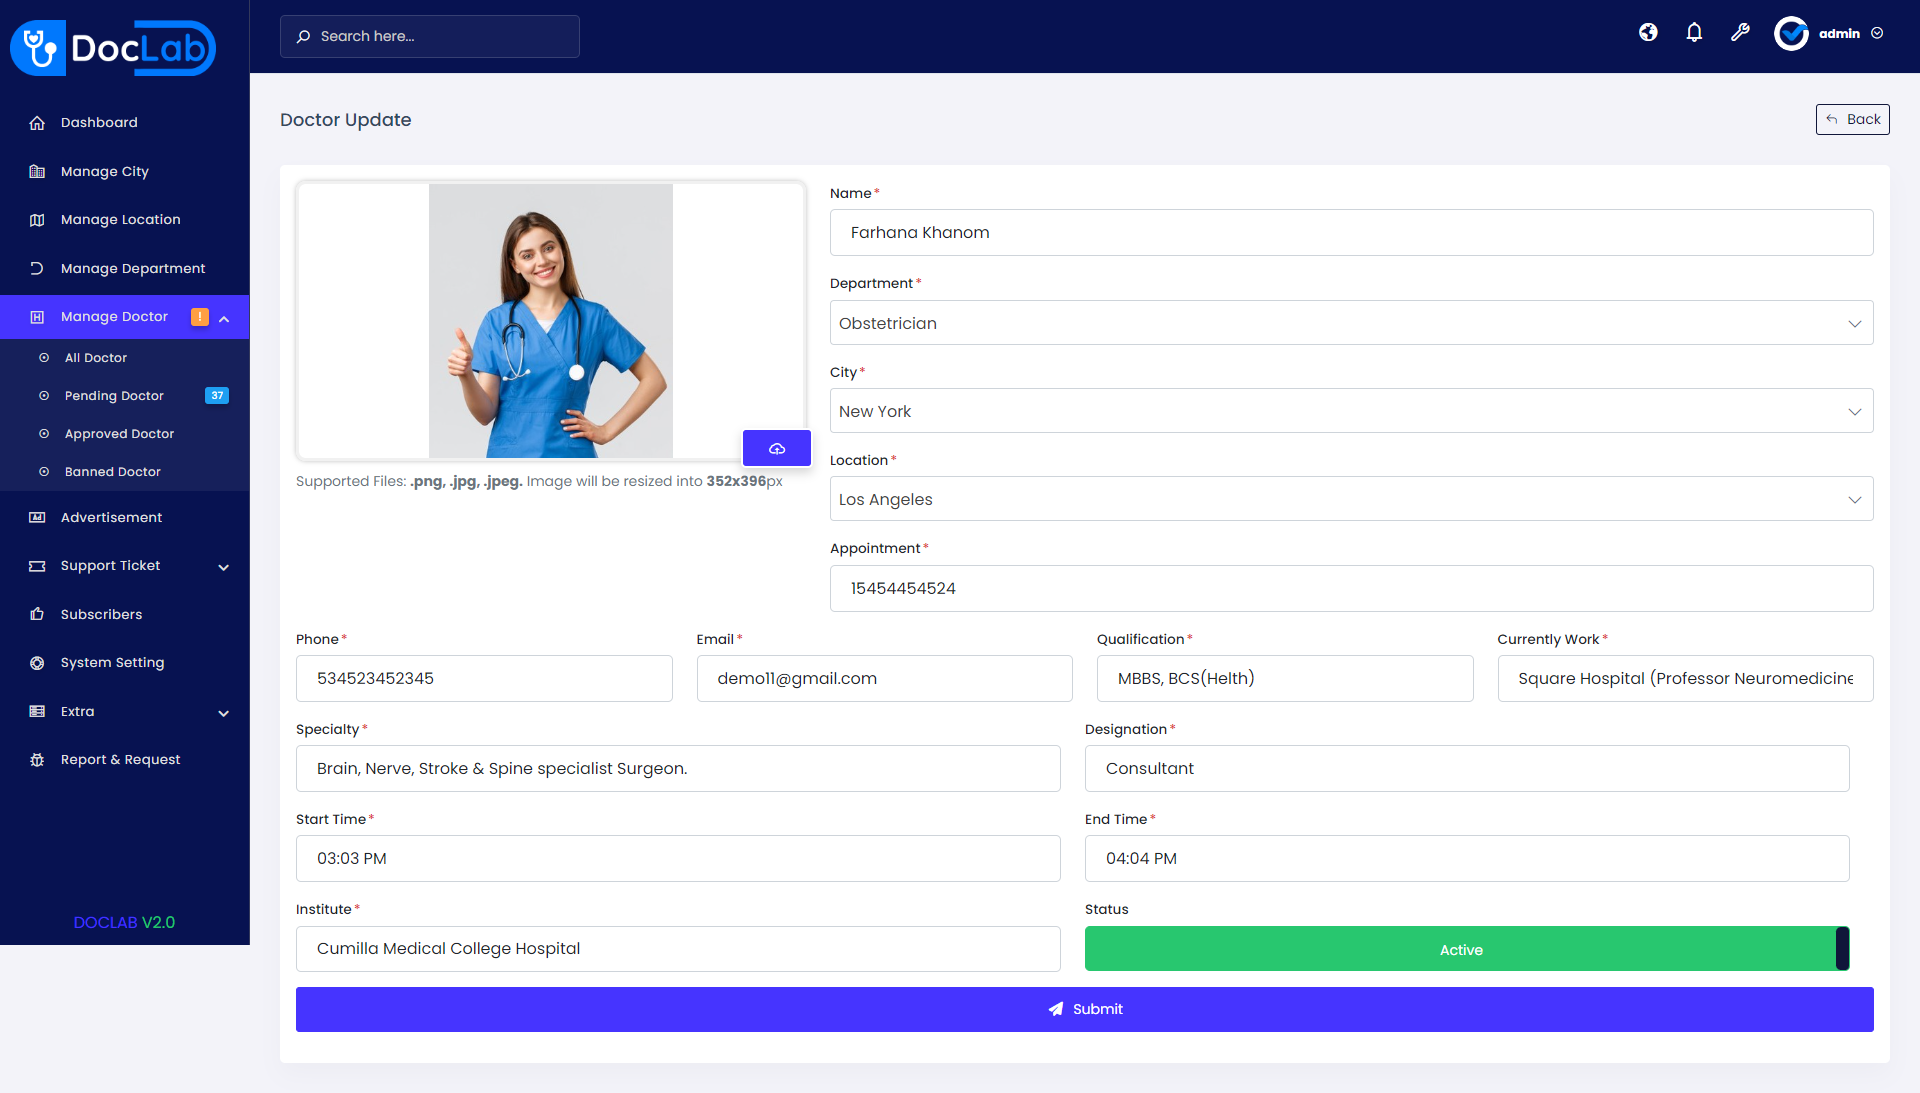Viewport: 1920px width, 1093px height.
Task: Expand the Support Ticket menu
Action: click(110, 565)
